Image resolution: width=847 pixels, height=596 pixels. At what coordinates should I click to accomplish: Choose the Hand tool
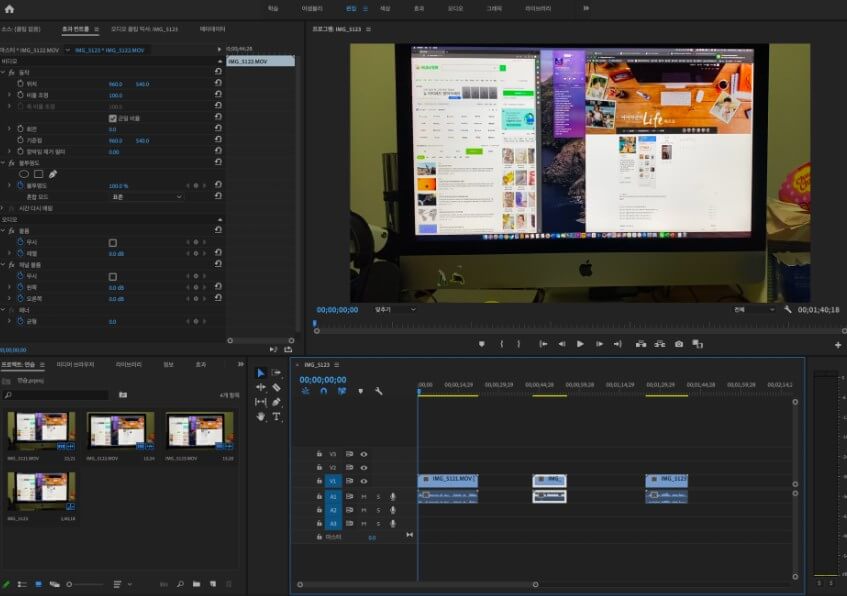[x=261, y=416]
